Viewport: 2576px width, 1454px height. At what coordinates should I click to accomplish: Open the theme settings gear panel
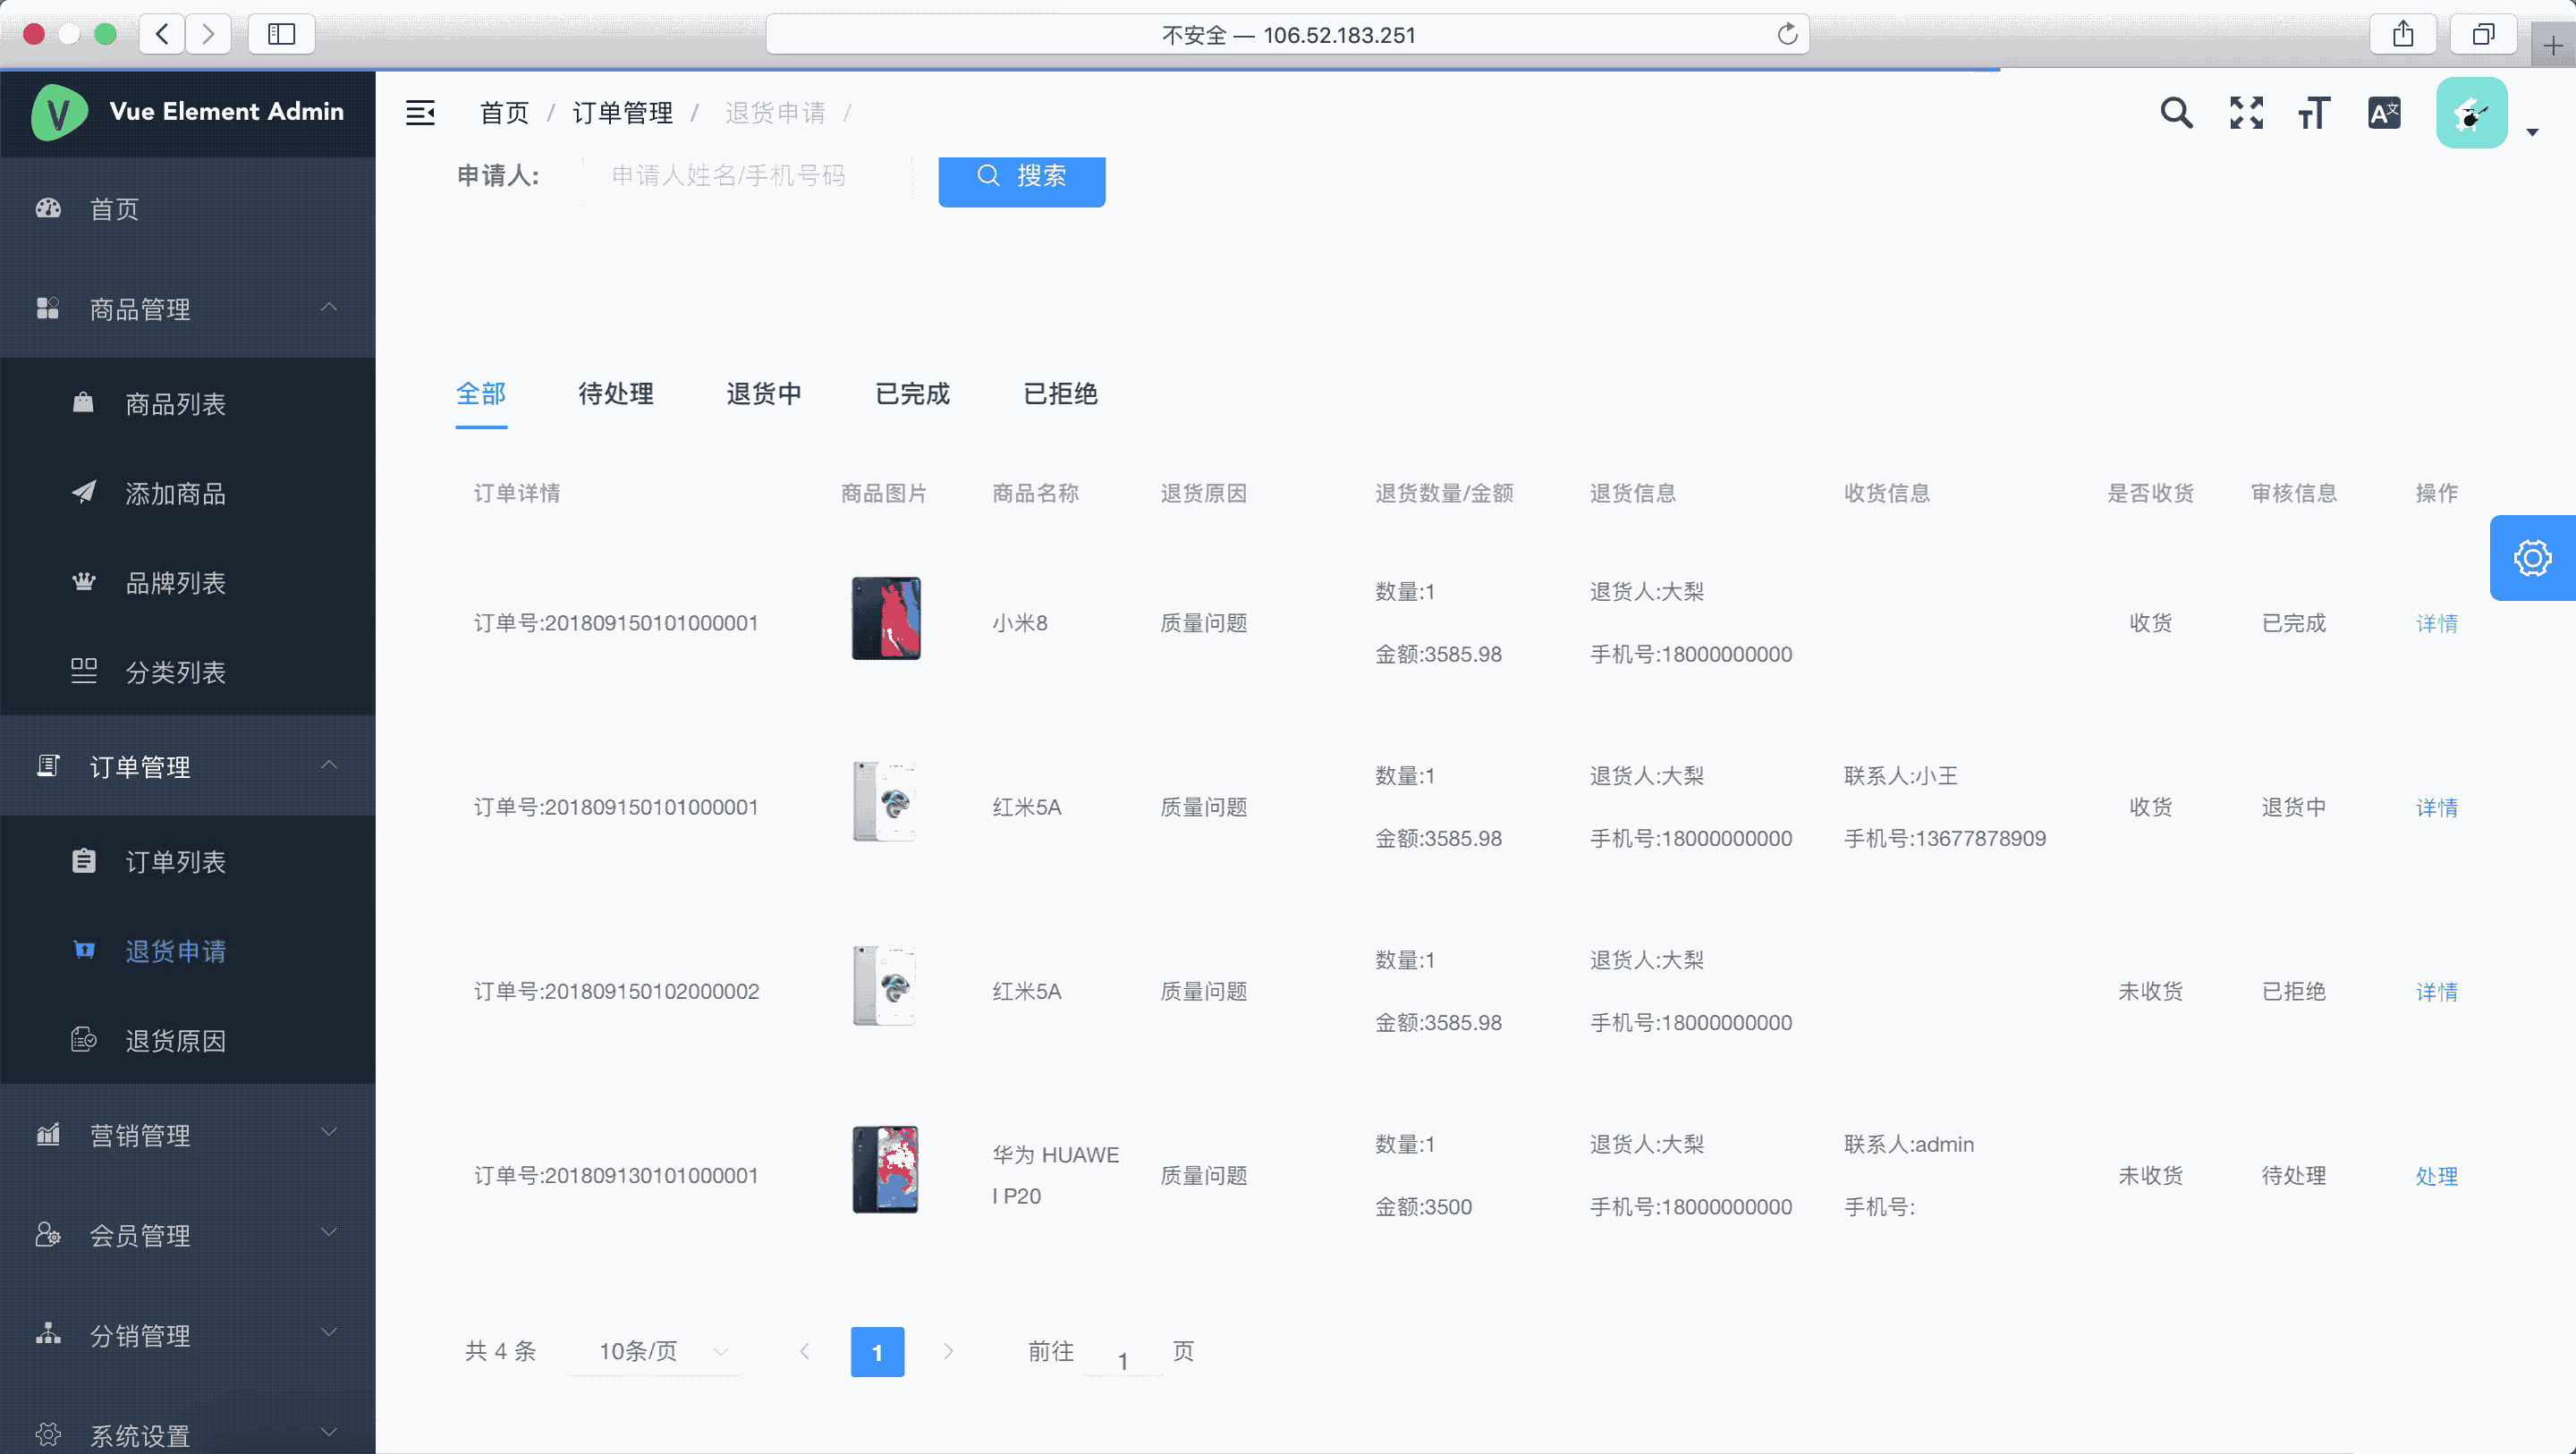(2532, 558)
